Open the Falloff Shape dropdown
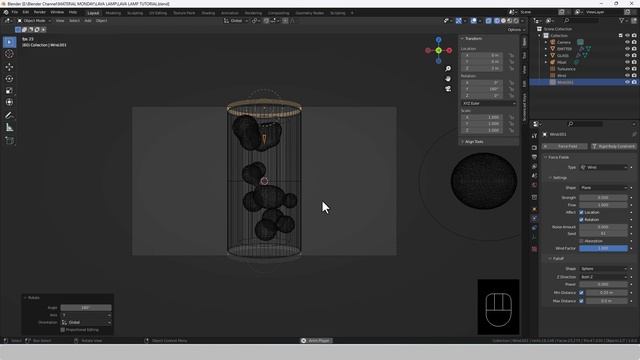 [603, 269]
